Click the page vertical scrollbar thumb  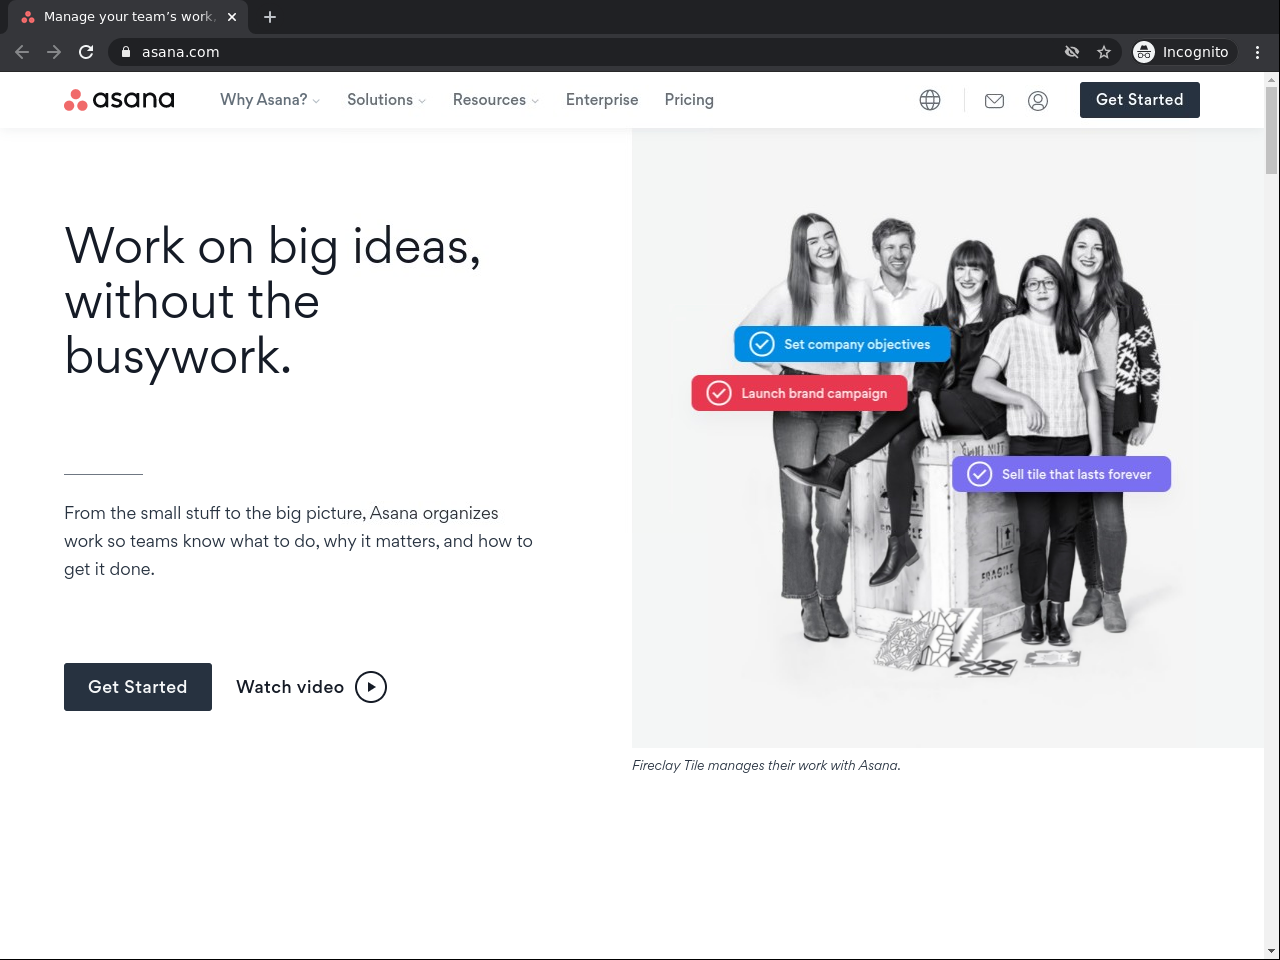point(1272,130)
